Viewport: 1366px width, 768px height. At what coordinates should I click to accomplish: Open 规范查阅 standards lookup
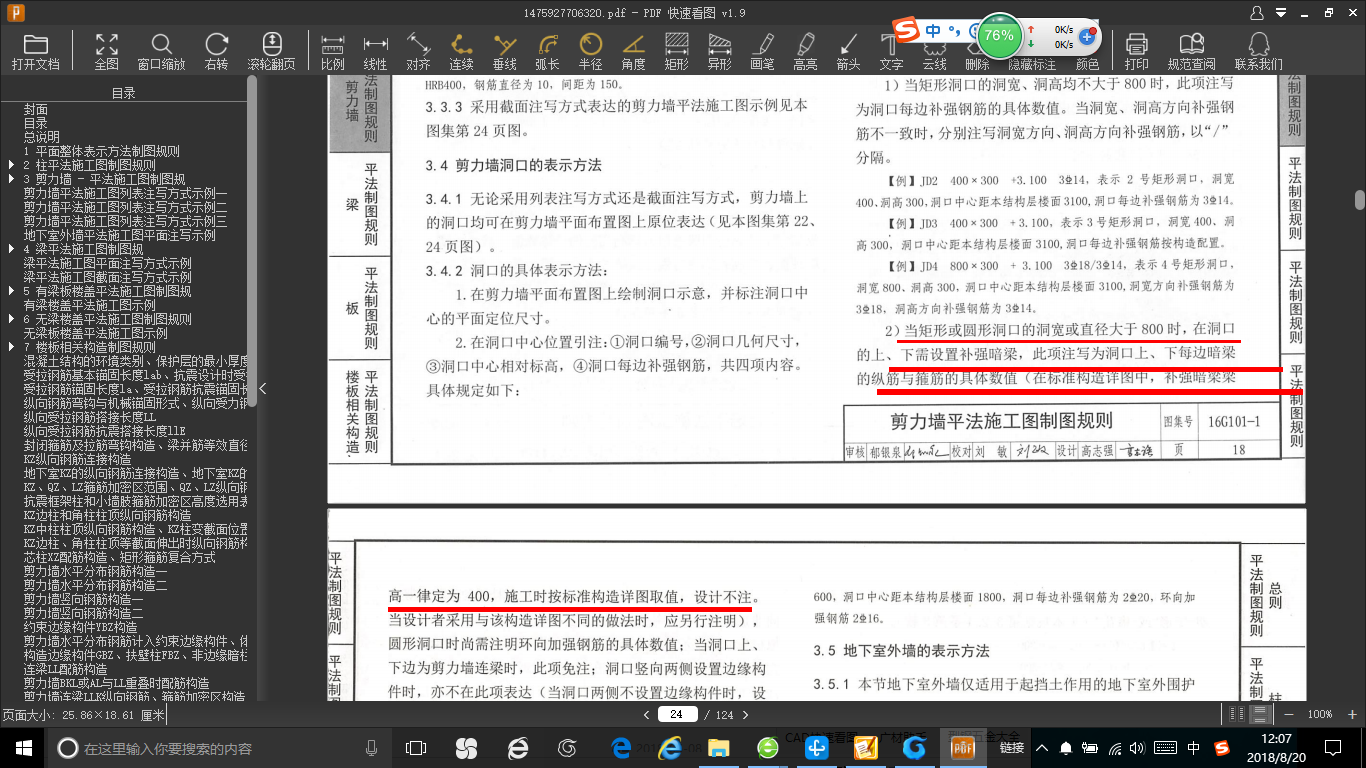coord(1191,51)
